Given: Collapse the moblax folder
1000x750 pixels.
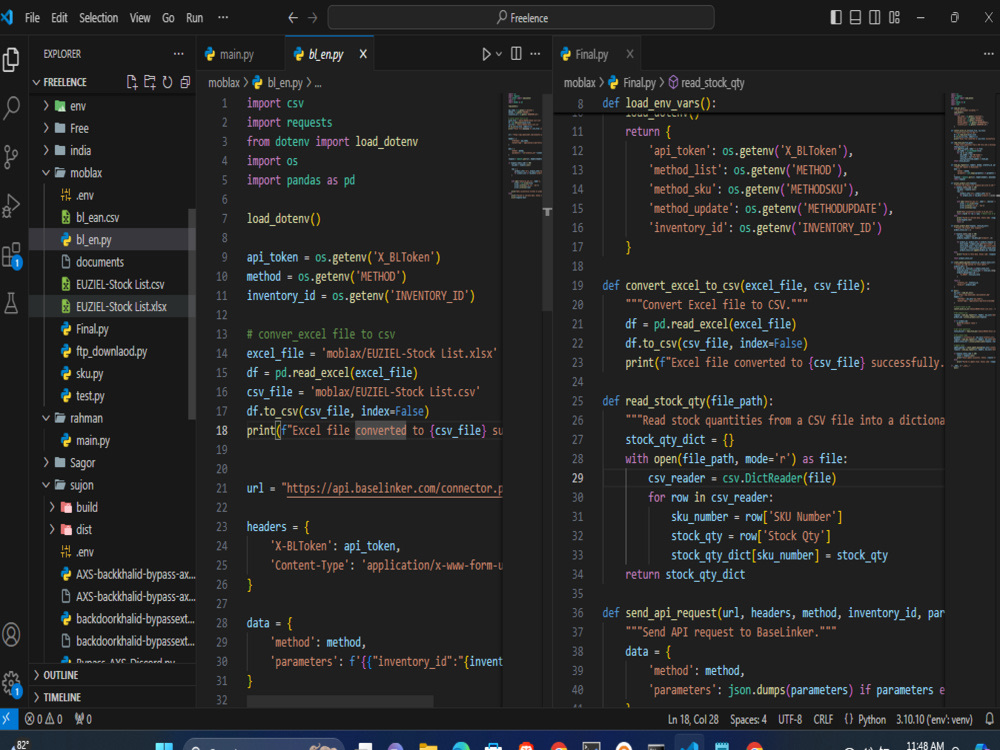Looking at the screenshot, I should pos(46,173).
